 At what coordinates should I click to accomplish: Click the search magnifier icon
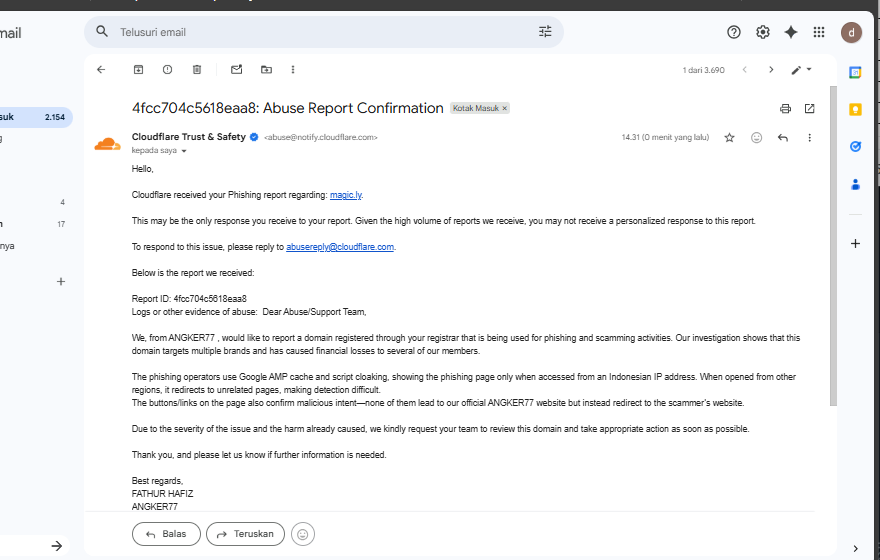(102, 31)
